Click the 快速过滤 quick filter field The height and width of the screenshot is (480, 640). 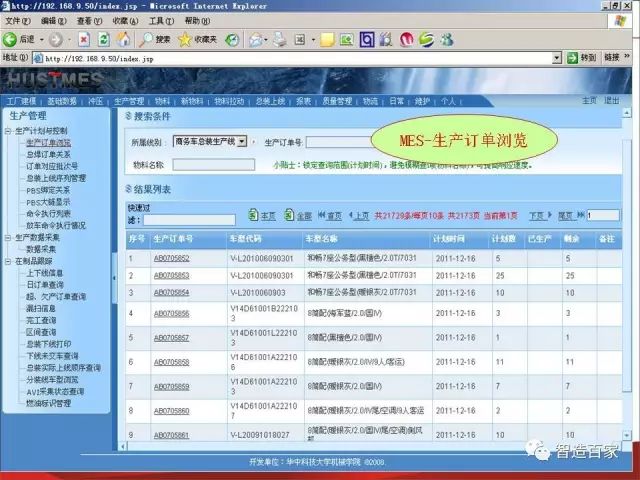(x=189, y=220)
